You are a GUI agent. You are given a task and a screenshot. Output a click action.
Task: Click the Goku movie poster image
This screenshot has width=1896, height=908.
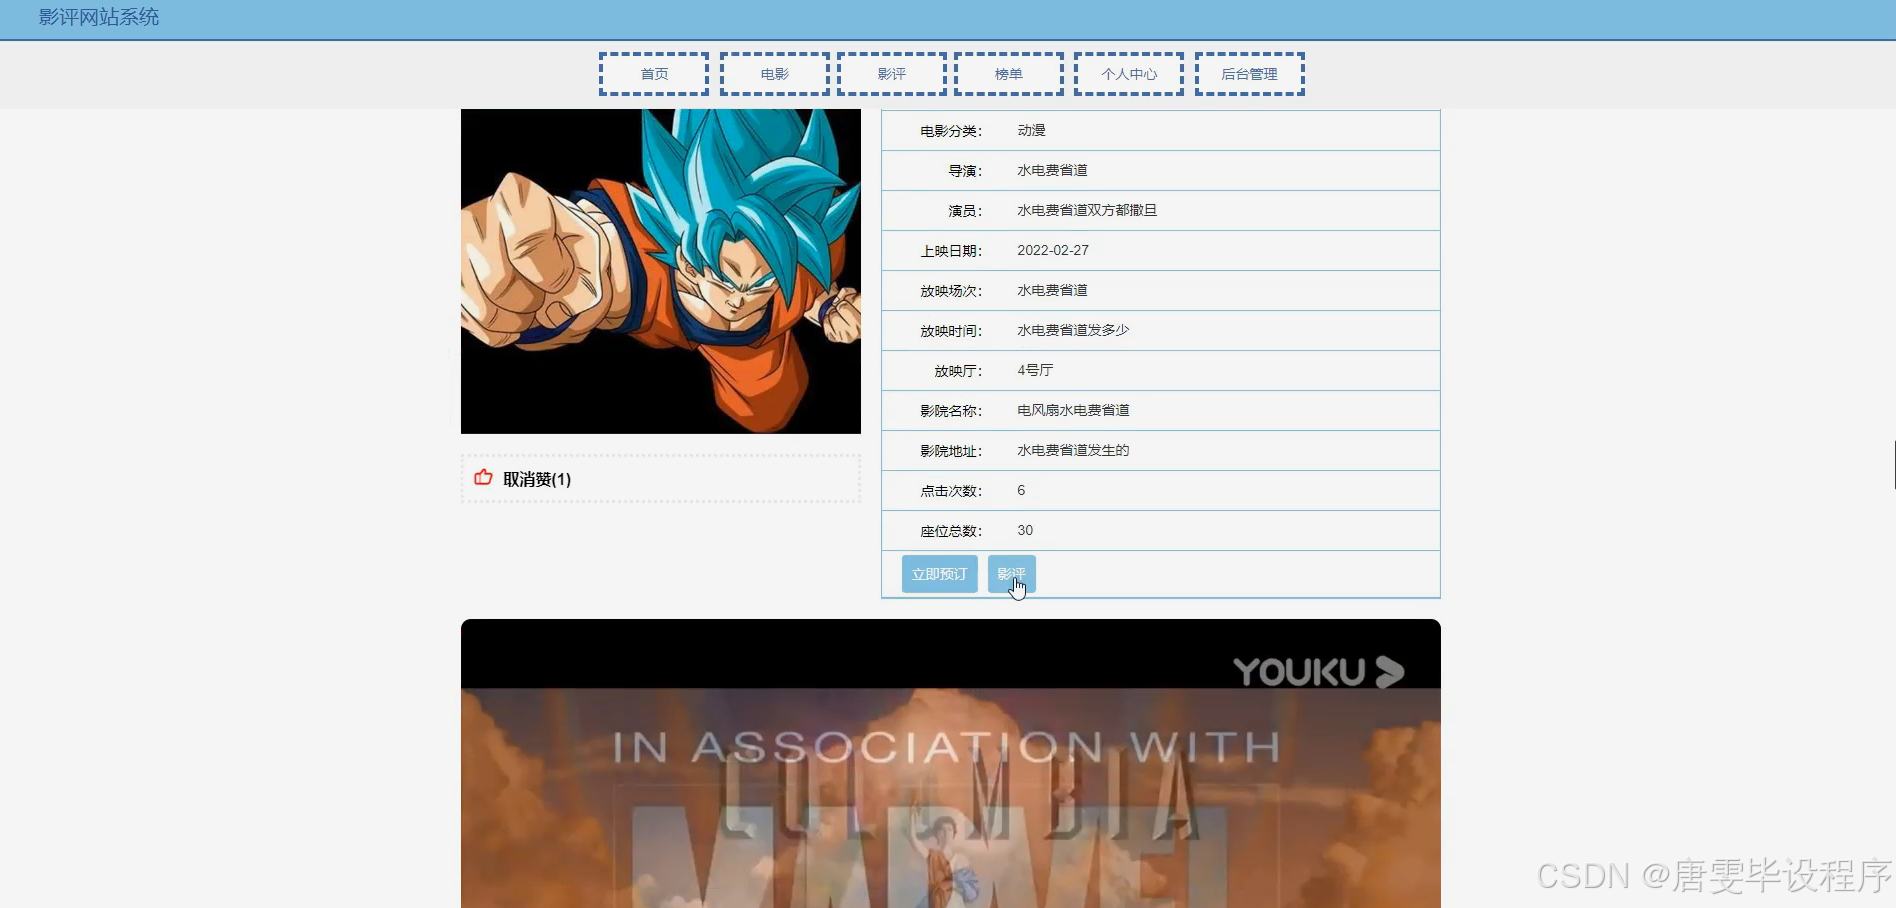coord(661,271)
